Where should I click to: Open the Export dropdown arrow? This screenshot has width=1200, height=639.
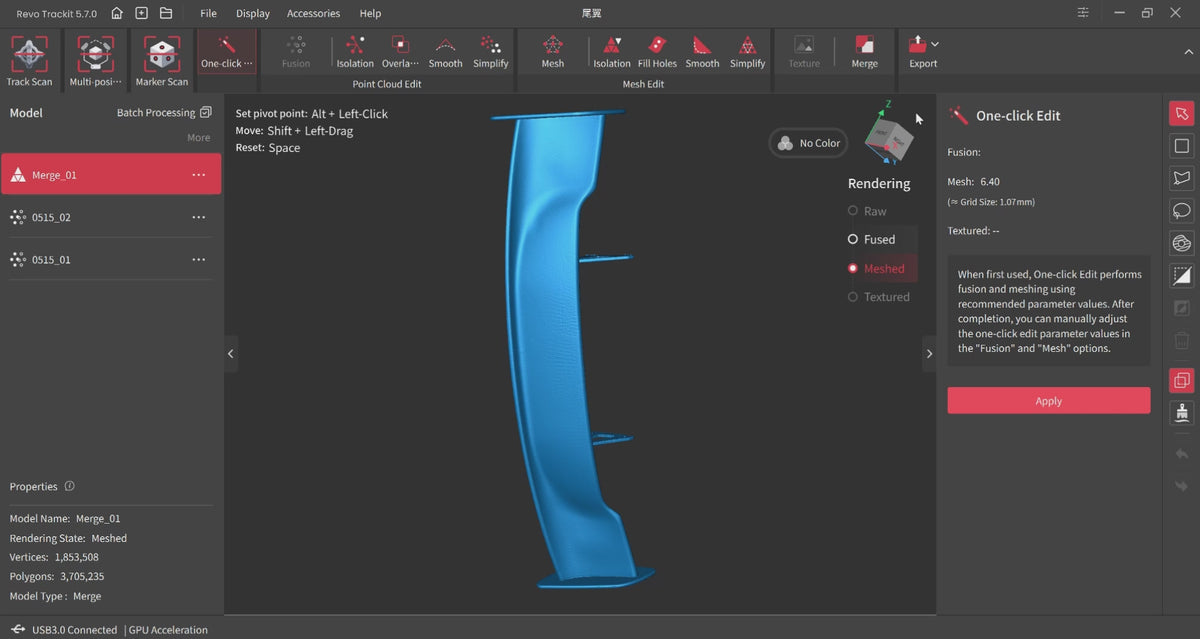935,44
